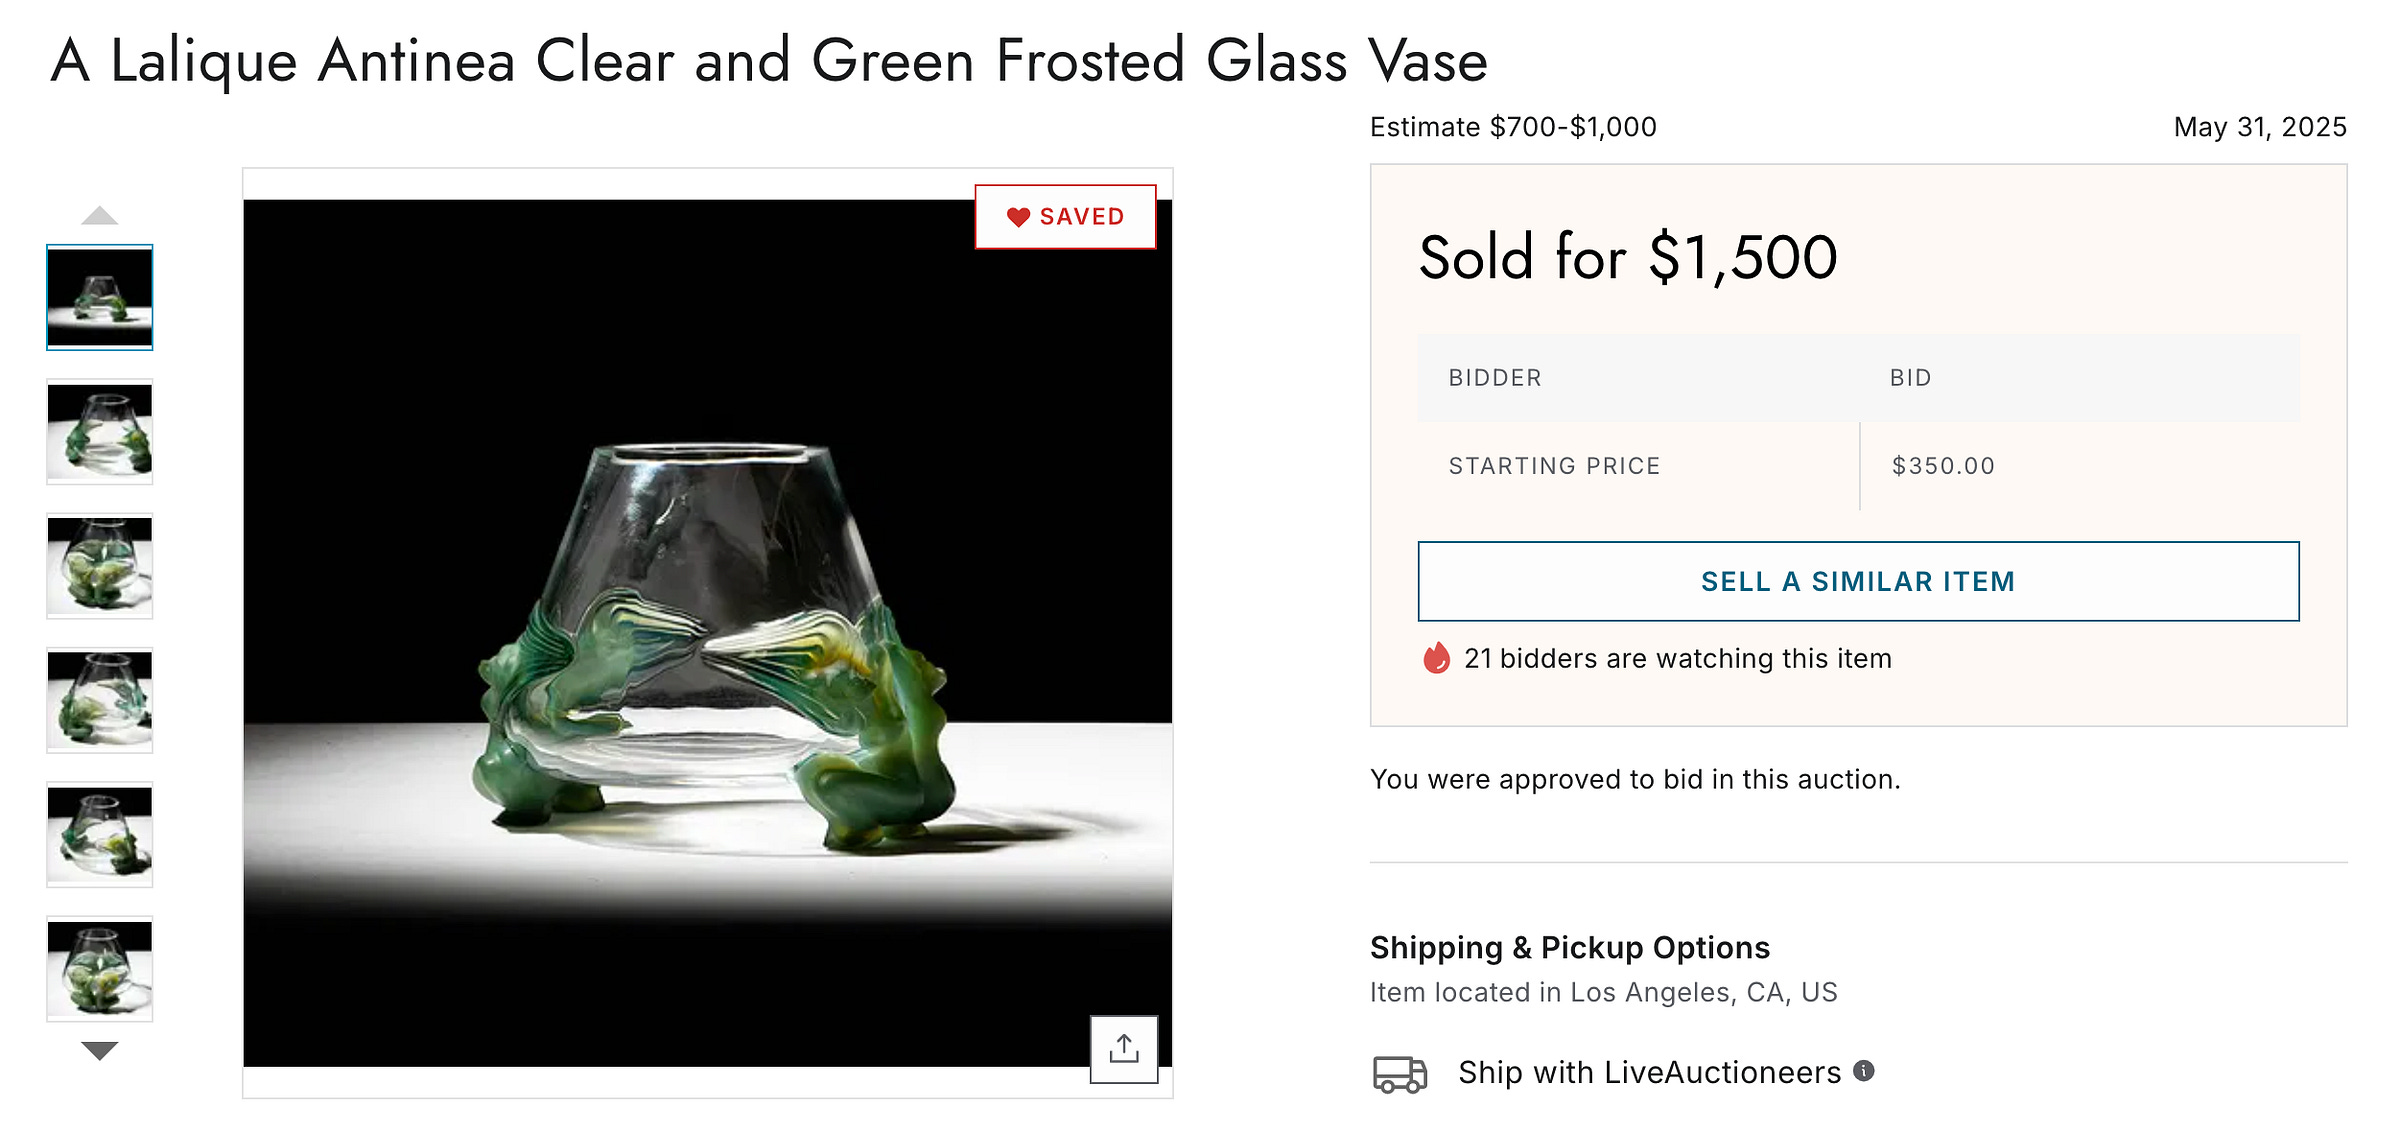Click the shipping truck icon
Image resolution: width=2400 pixels, height=1134 pixels.
pos(1399,1074)
